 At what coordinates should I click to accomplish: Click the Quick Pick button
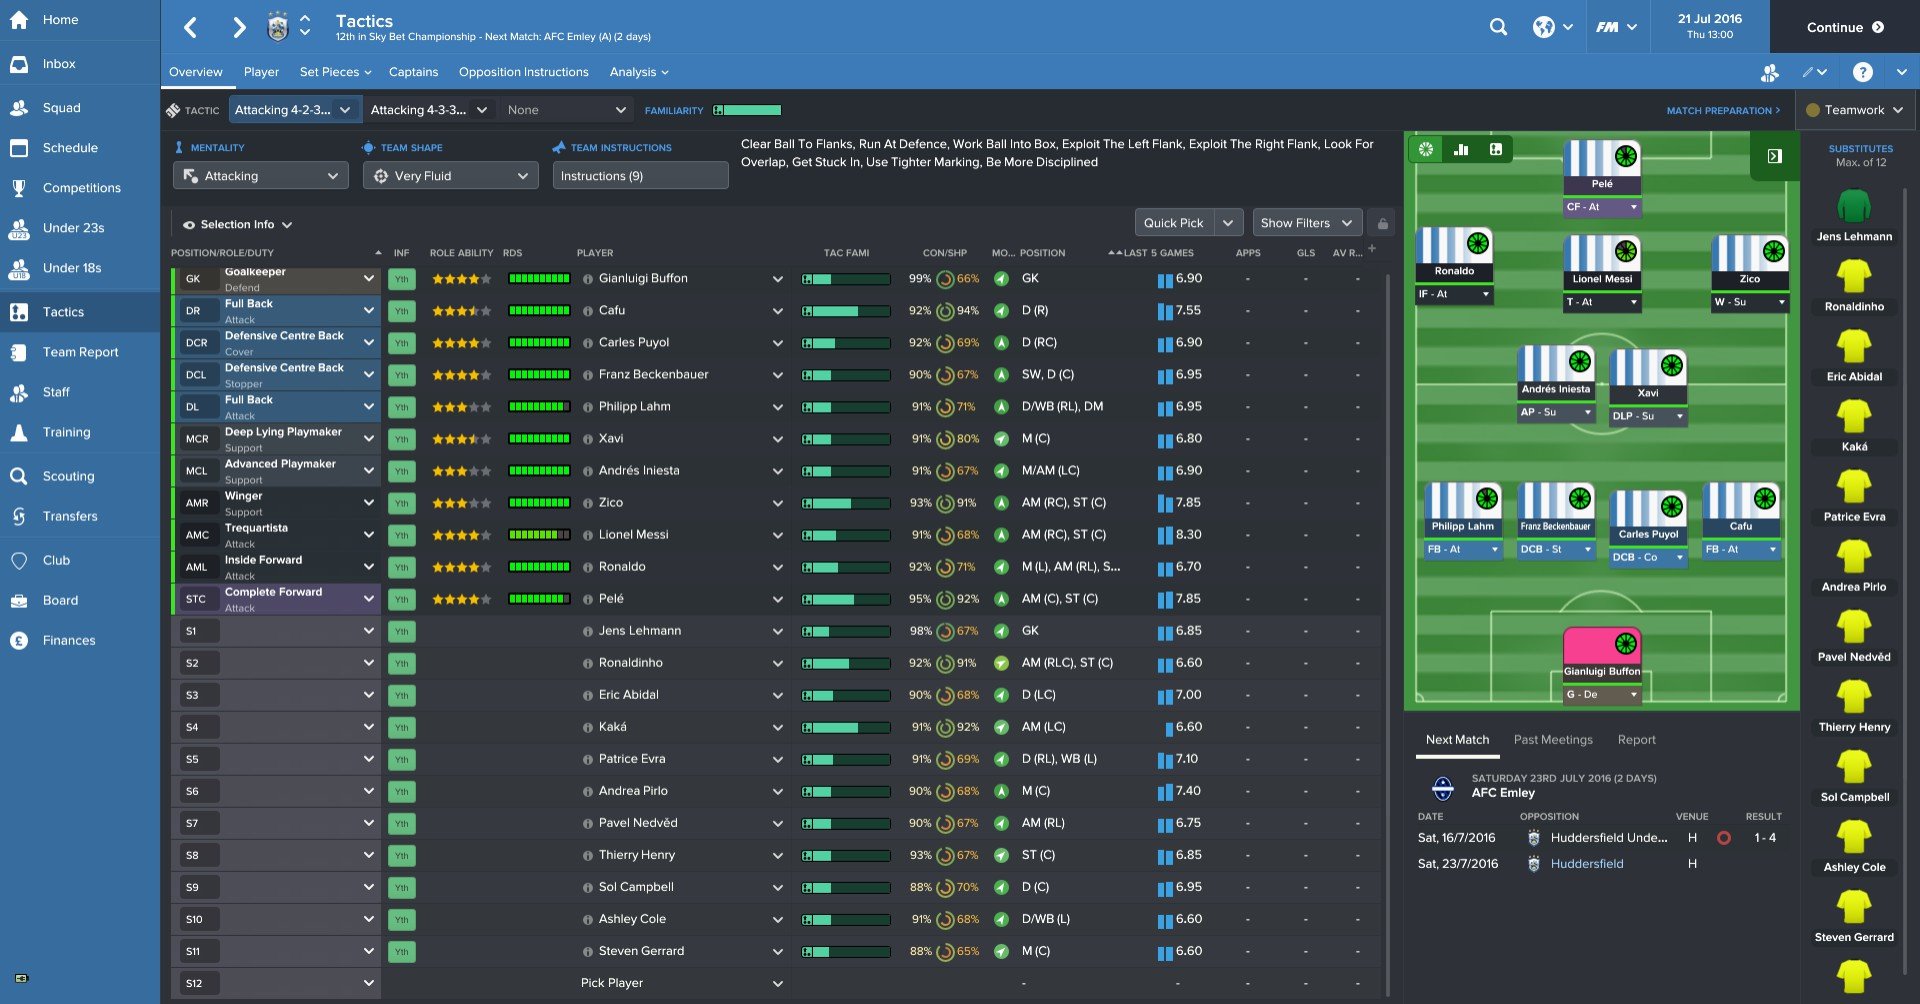pyautogui.click(x=1173, y=223)
